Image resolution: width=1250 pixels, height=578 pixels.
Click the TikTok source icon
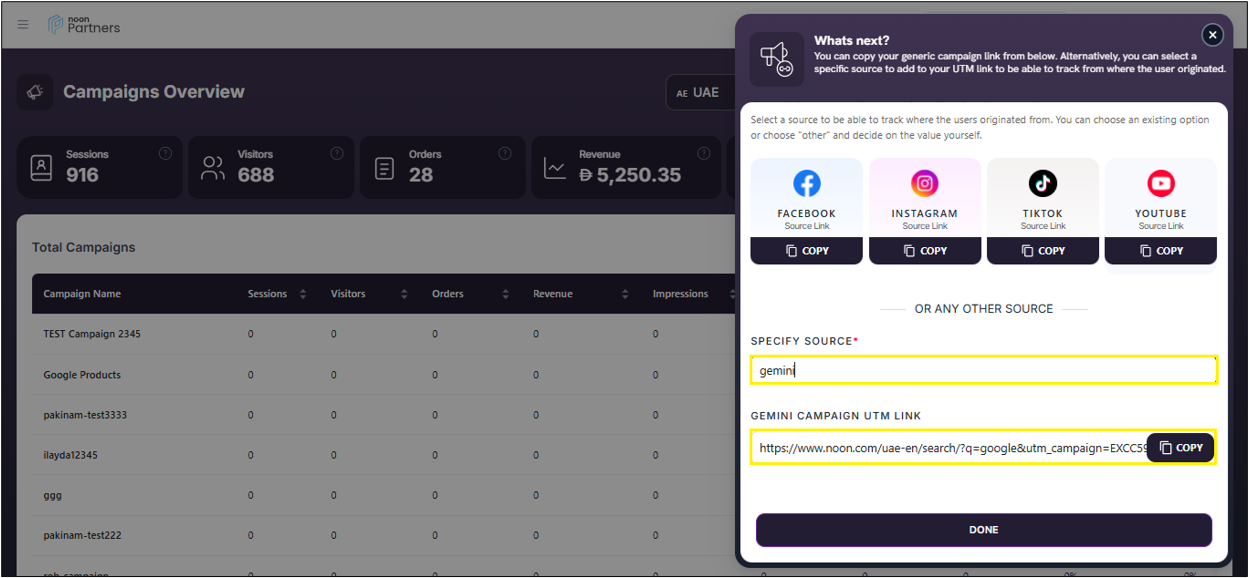[1042, 183]
